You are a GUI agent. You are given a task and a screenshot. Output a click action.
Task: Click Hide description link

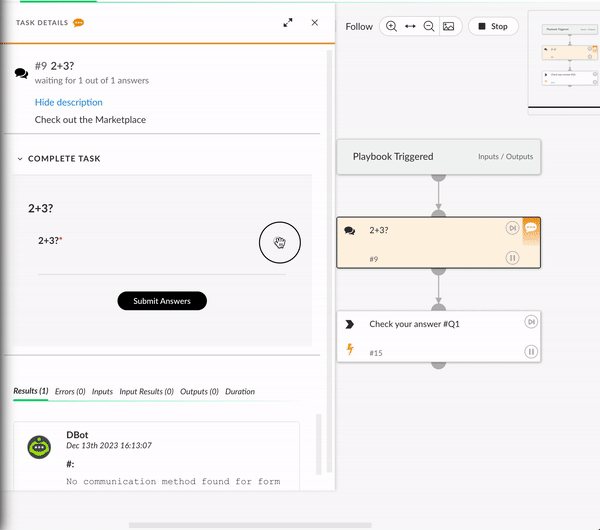click(68, 102)
